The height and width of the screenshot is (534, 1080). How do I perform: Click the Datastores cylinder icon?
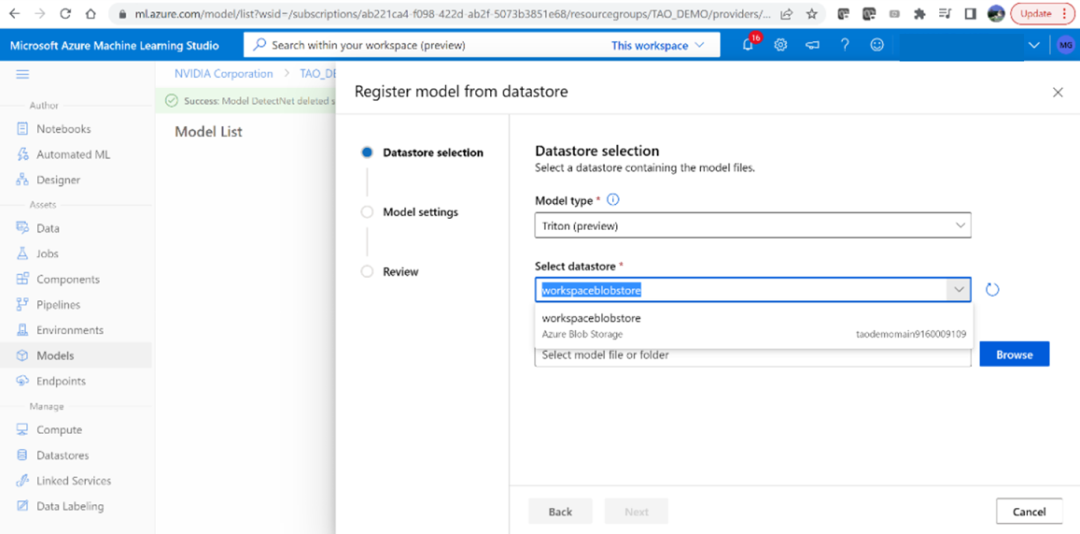23,455
